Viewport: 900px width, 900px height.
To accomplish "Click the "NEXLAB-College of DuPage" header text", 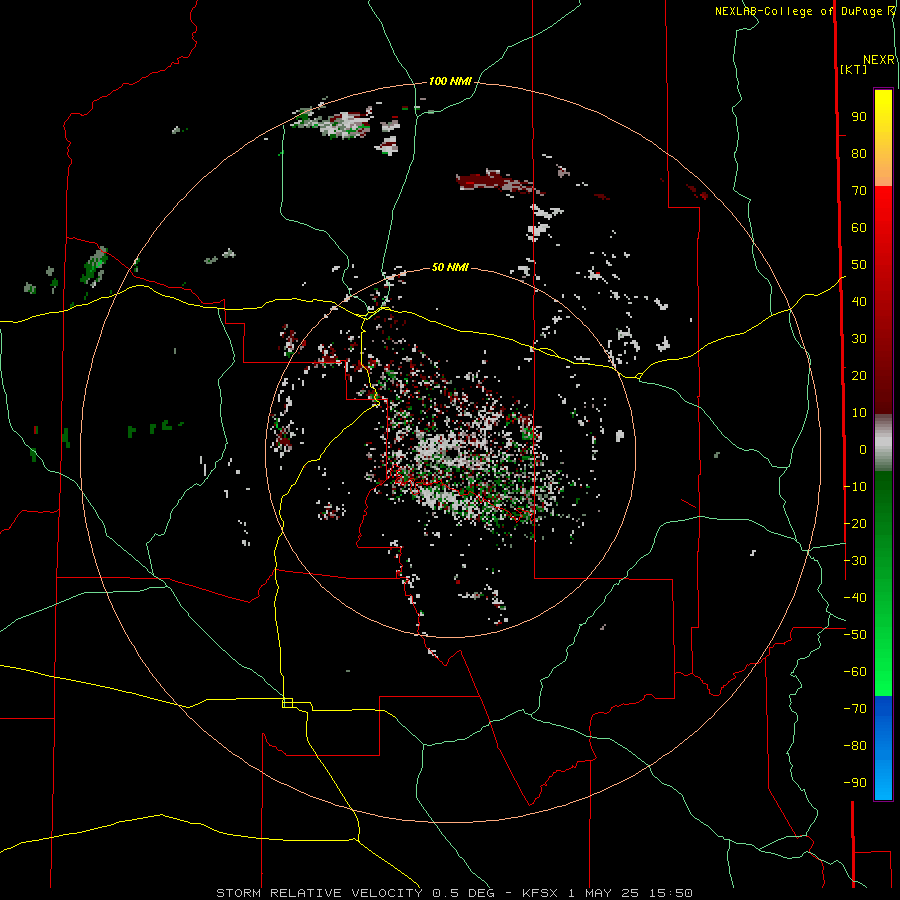I will (800, 11).
